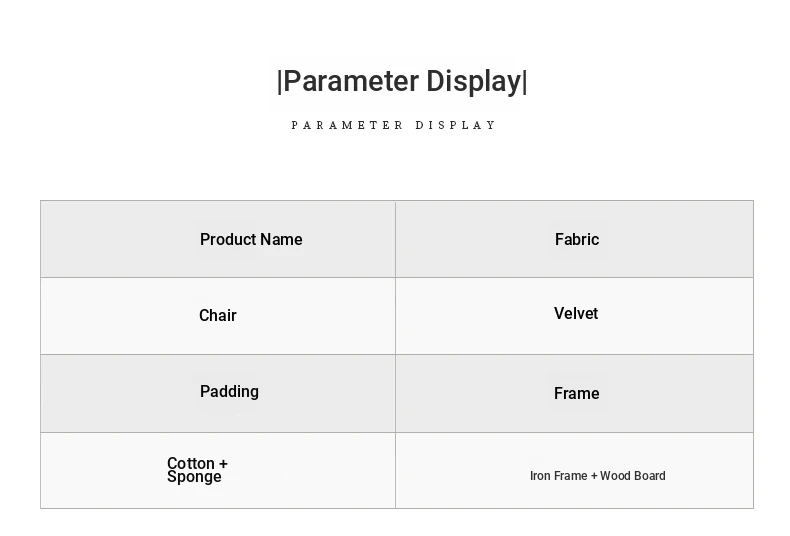Click the "Padding" label cell

point(229,392)
